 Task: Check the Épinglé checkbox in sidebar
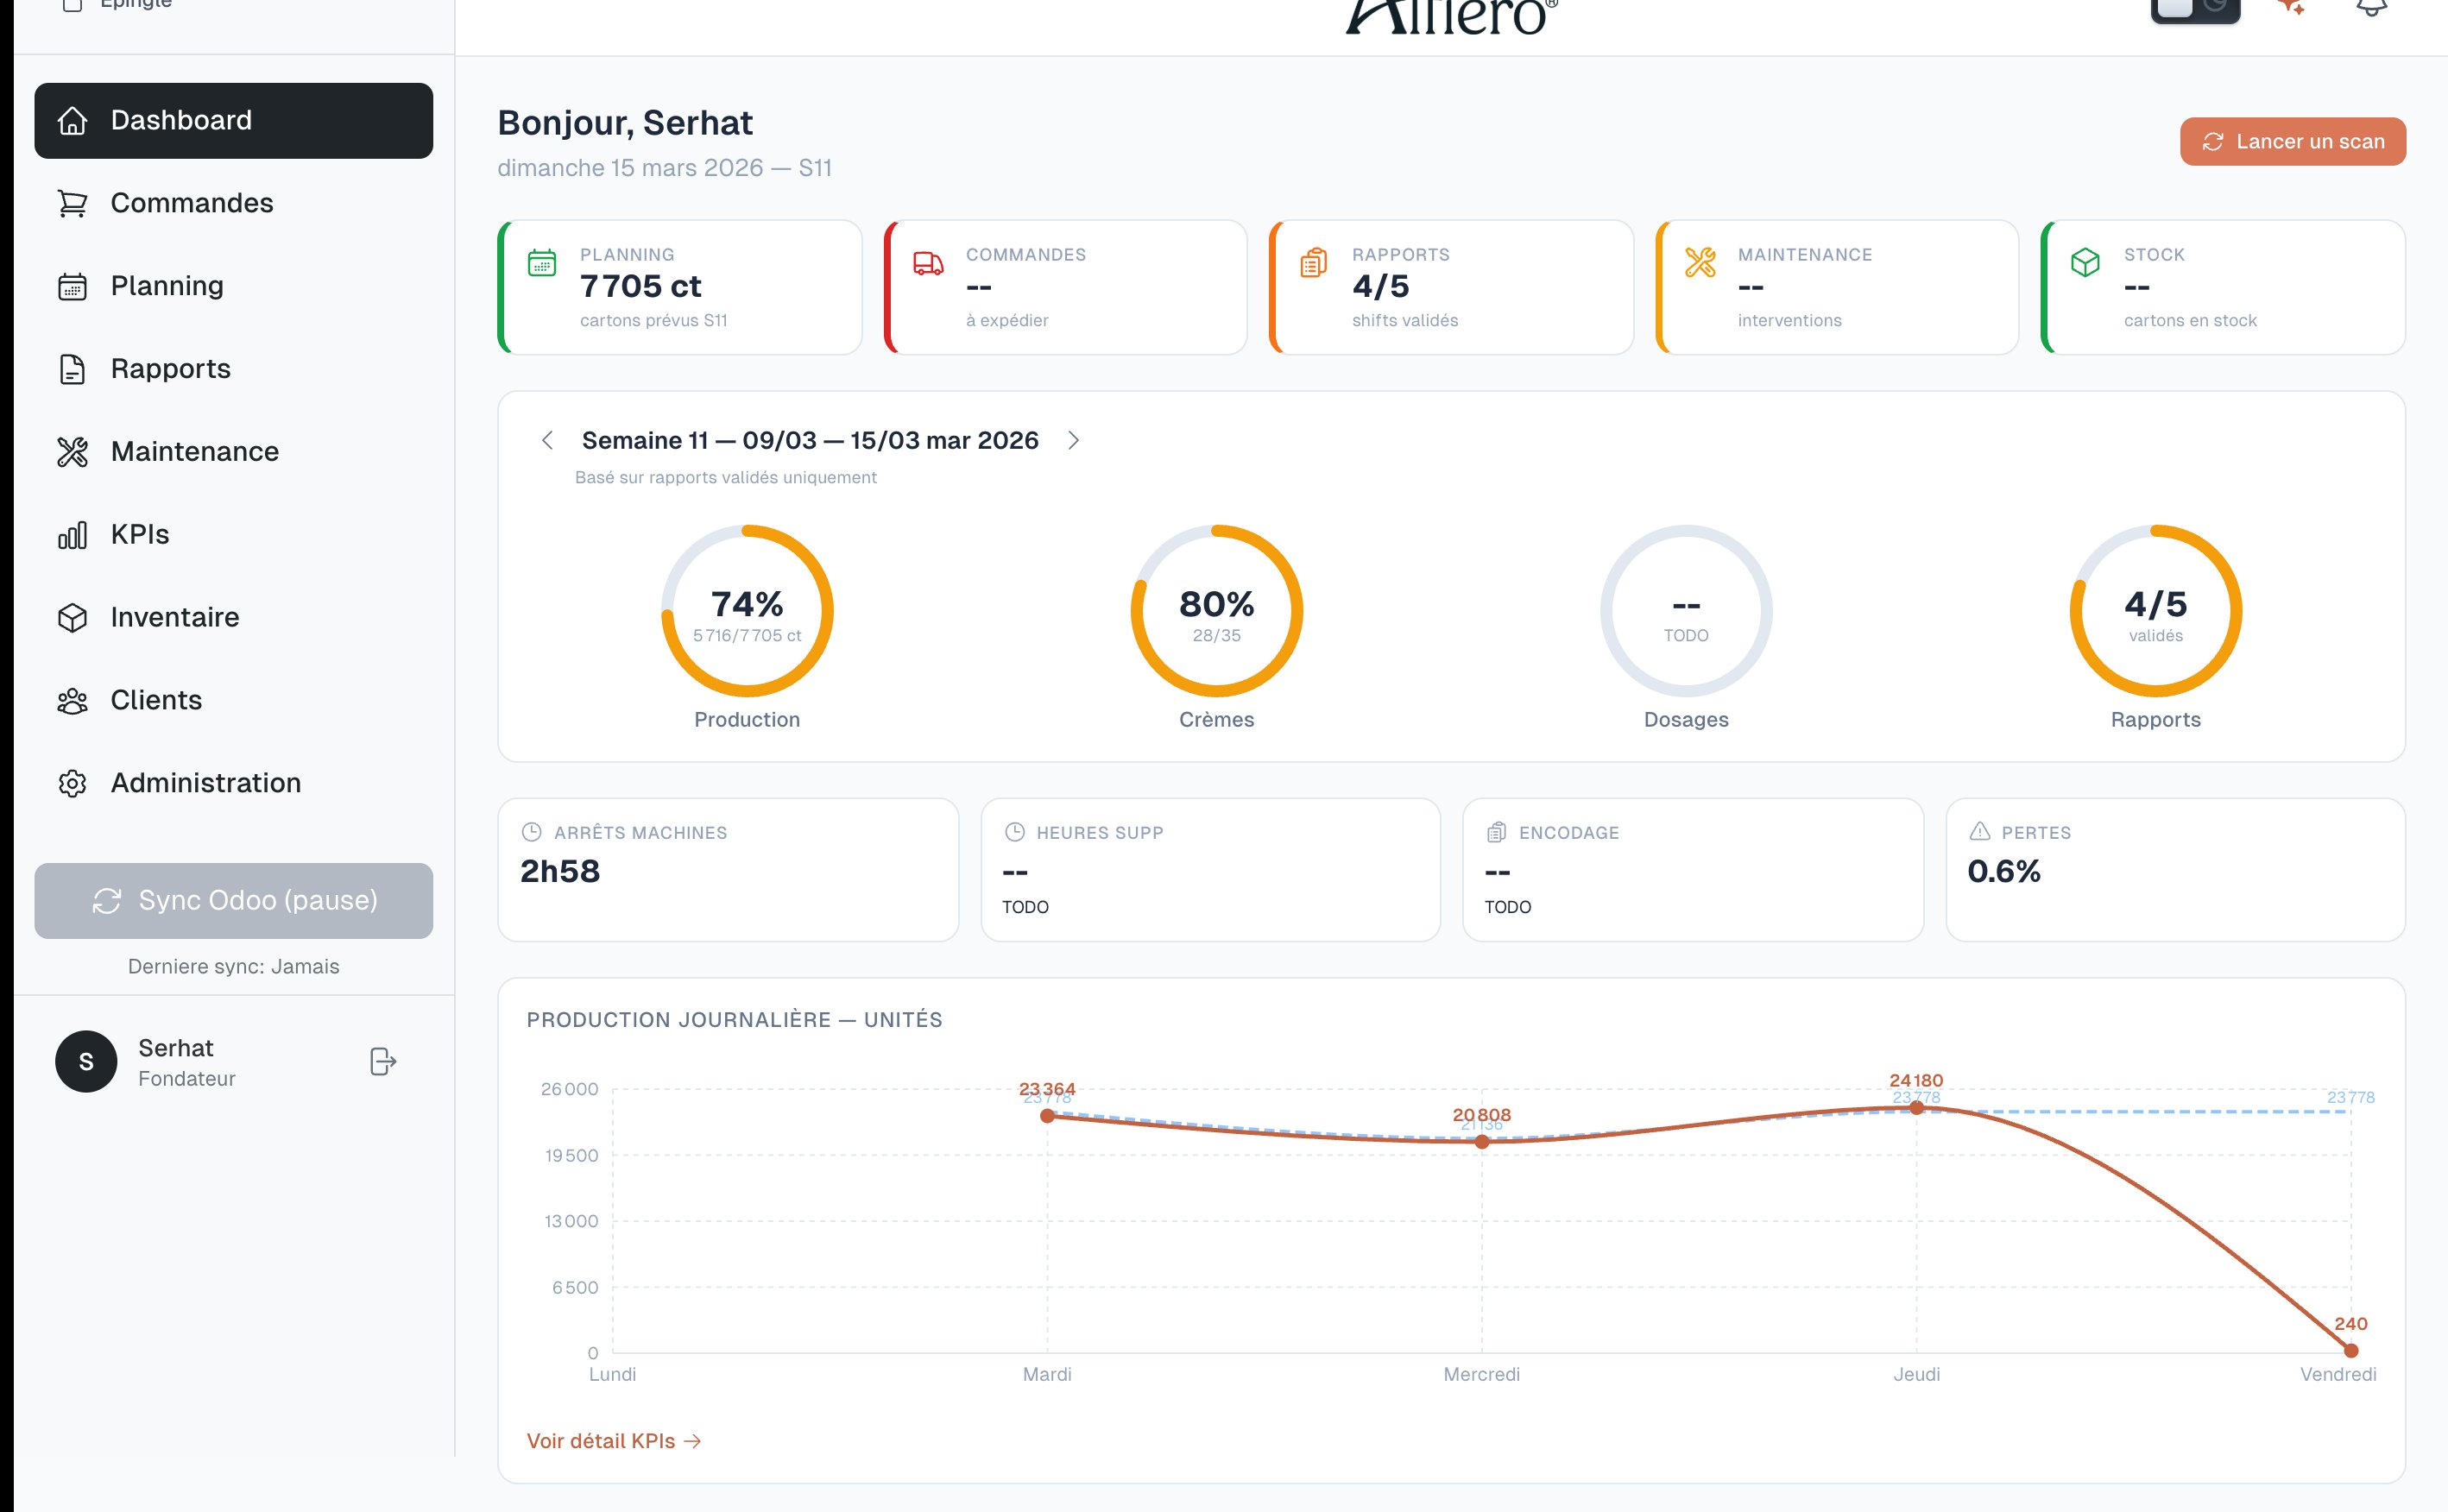point(71,5)
